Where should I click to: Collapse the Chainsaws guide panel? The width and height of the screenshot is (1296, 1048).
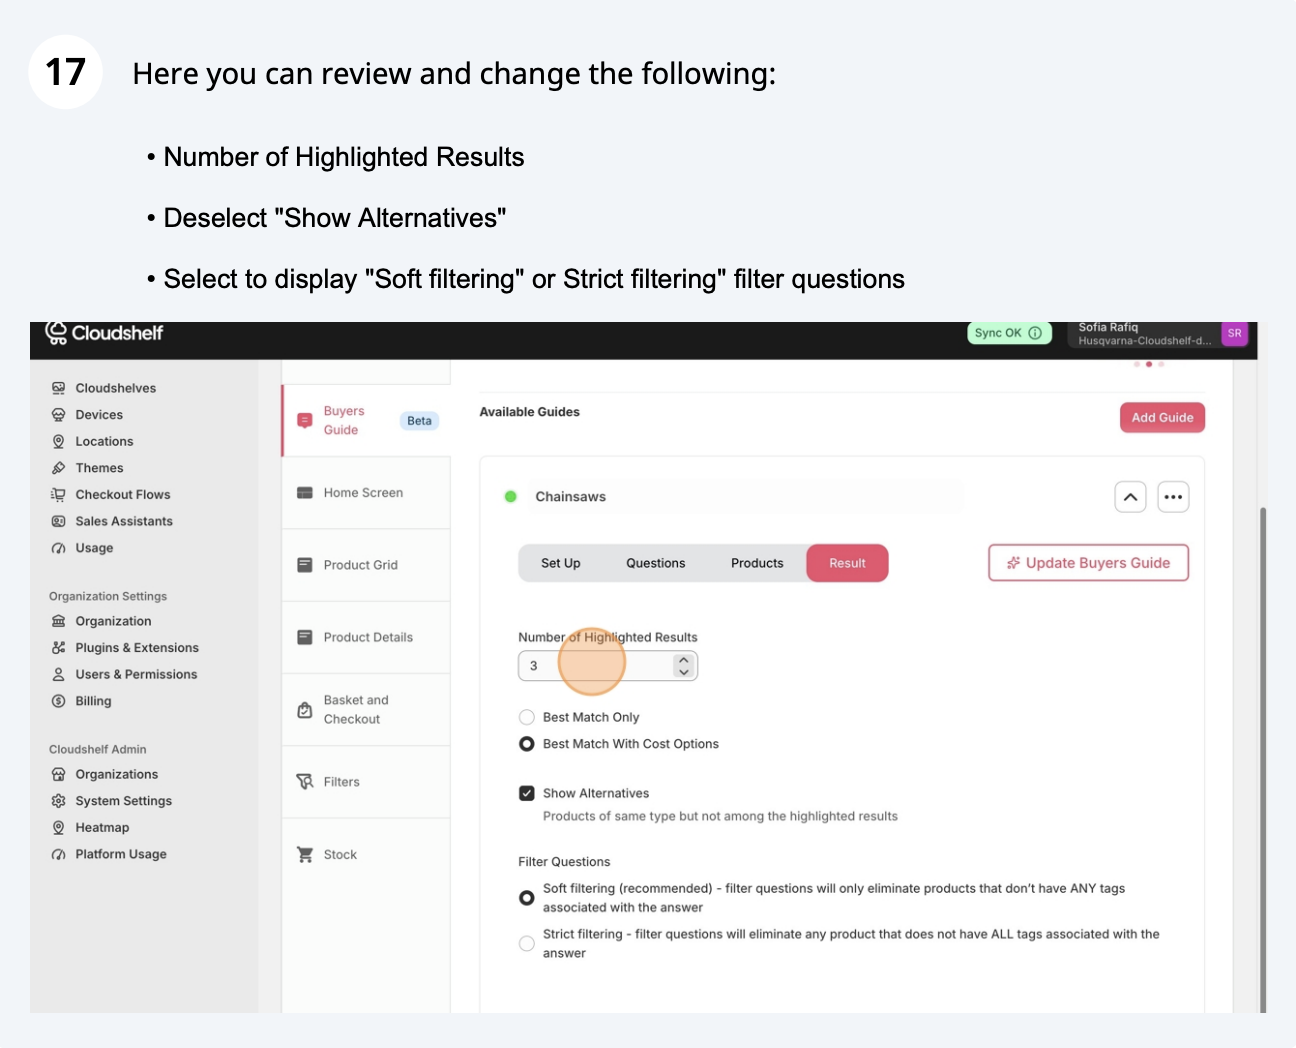tap(1130, 497)
